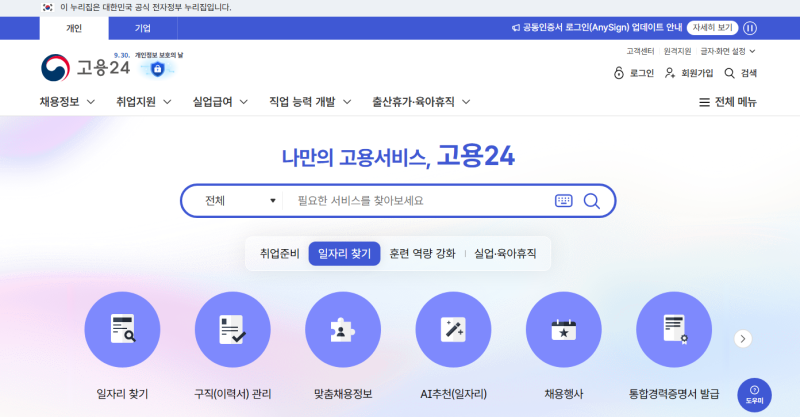Open search via the 검색 magnifier
The width and height of the screenshot is (800, 417).
pyautogui.click(x=730, y=73)
